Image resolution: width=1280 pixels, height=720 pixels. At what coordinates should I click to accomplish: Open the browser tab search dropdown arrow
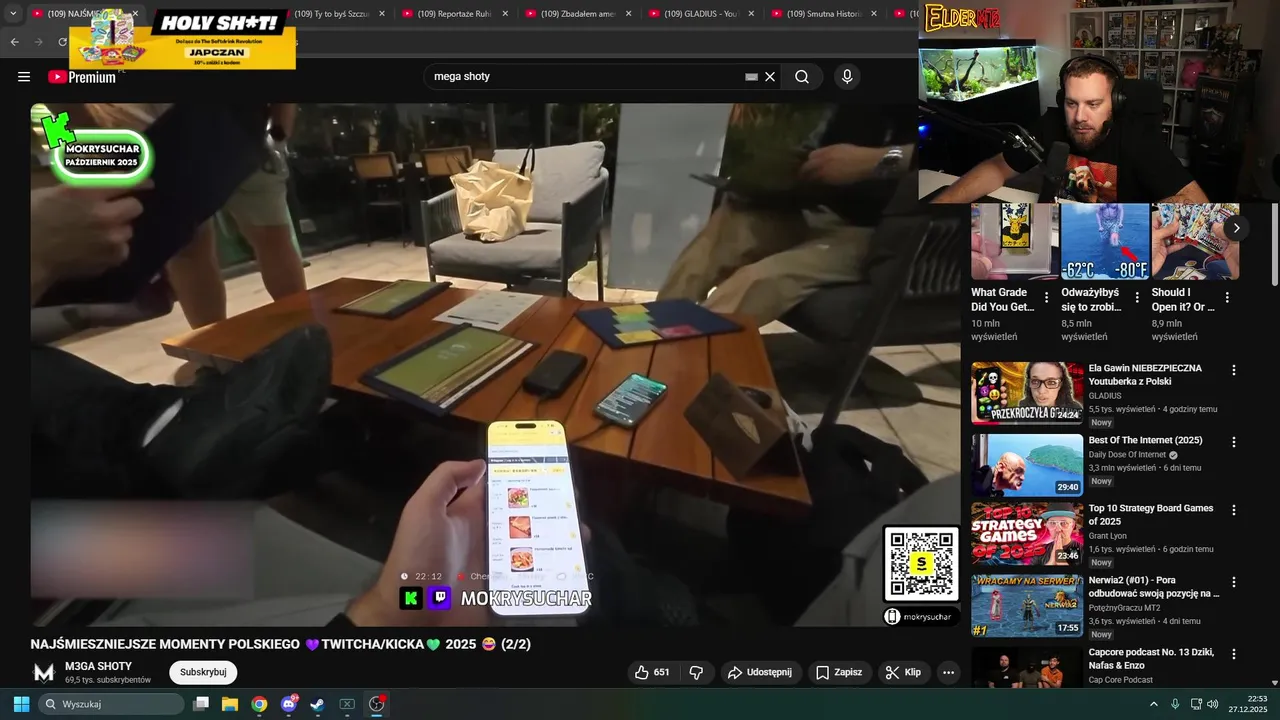click(13, 14)
